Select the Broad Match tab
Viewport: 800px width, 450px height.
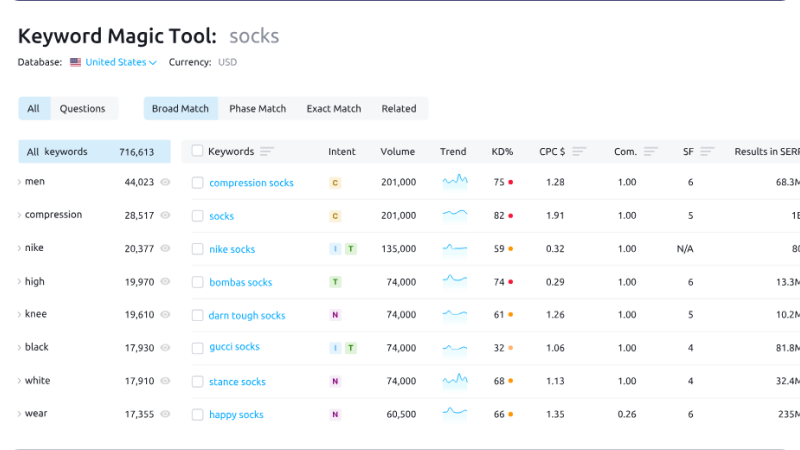click(x=181, y=109)
